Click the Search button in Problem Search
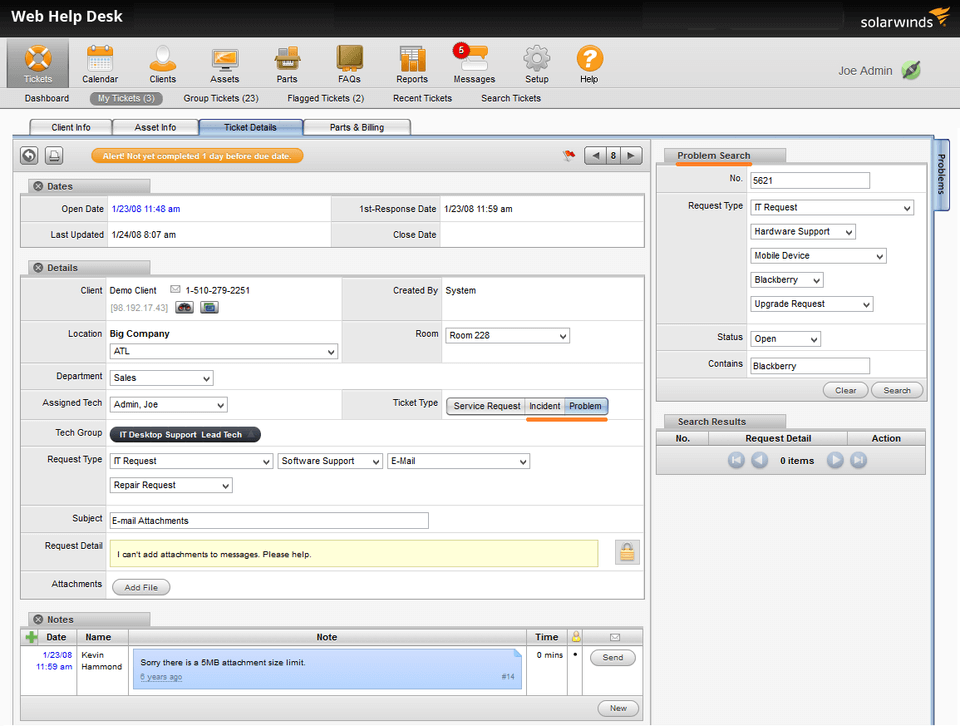Screen dimensions: 960x726 pyautogui.click(x=897, y=391)
